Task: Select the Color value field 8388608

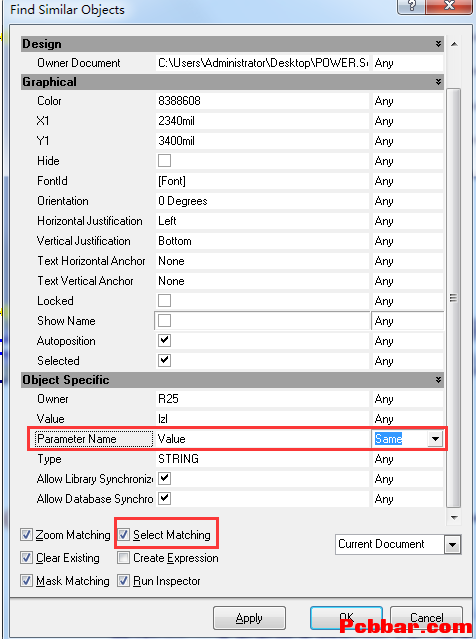Action: point(262,101)
